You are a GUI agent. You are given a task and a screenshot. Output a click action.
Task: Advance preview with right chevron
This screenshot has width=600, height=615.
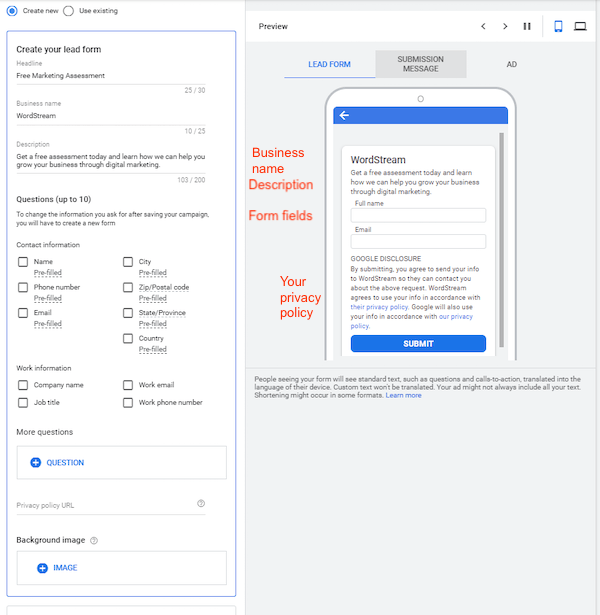[505, 26]
